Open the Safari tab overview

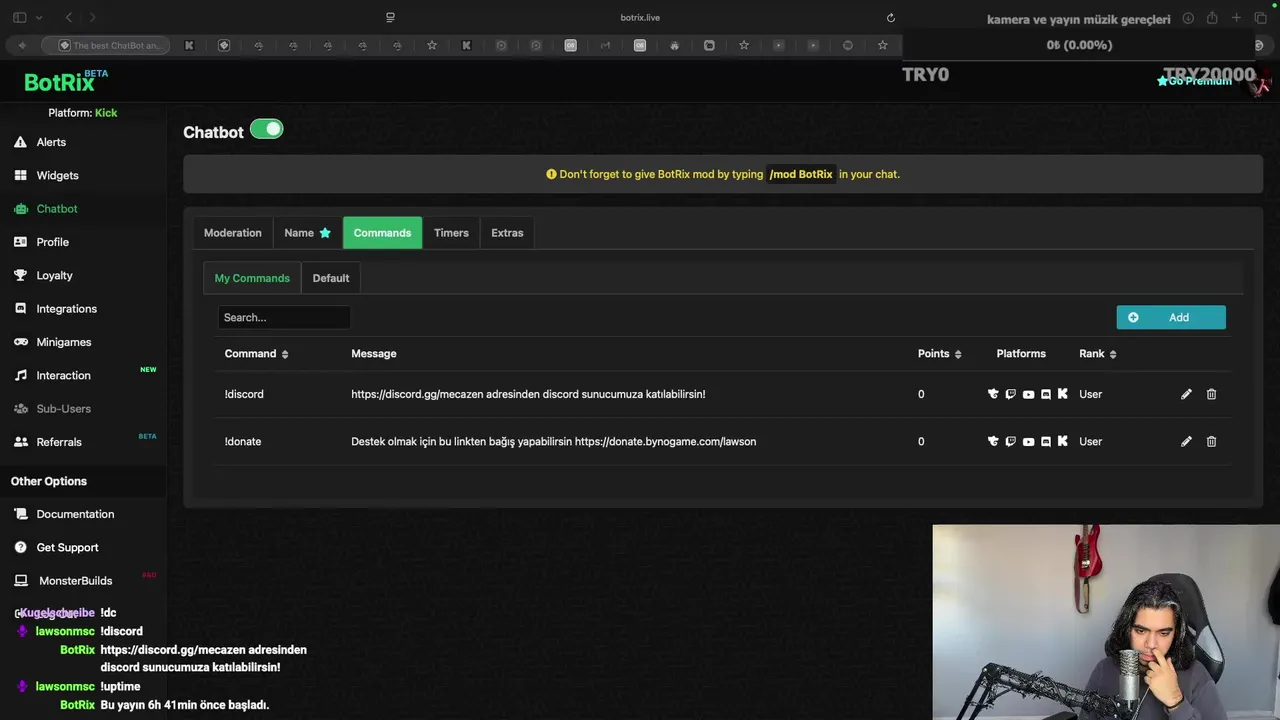click(1261, 18)
